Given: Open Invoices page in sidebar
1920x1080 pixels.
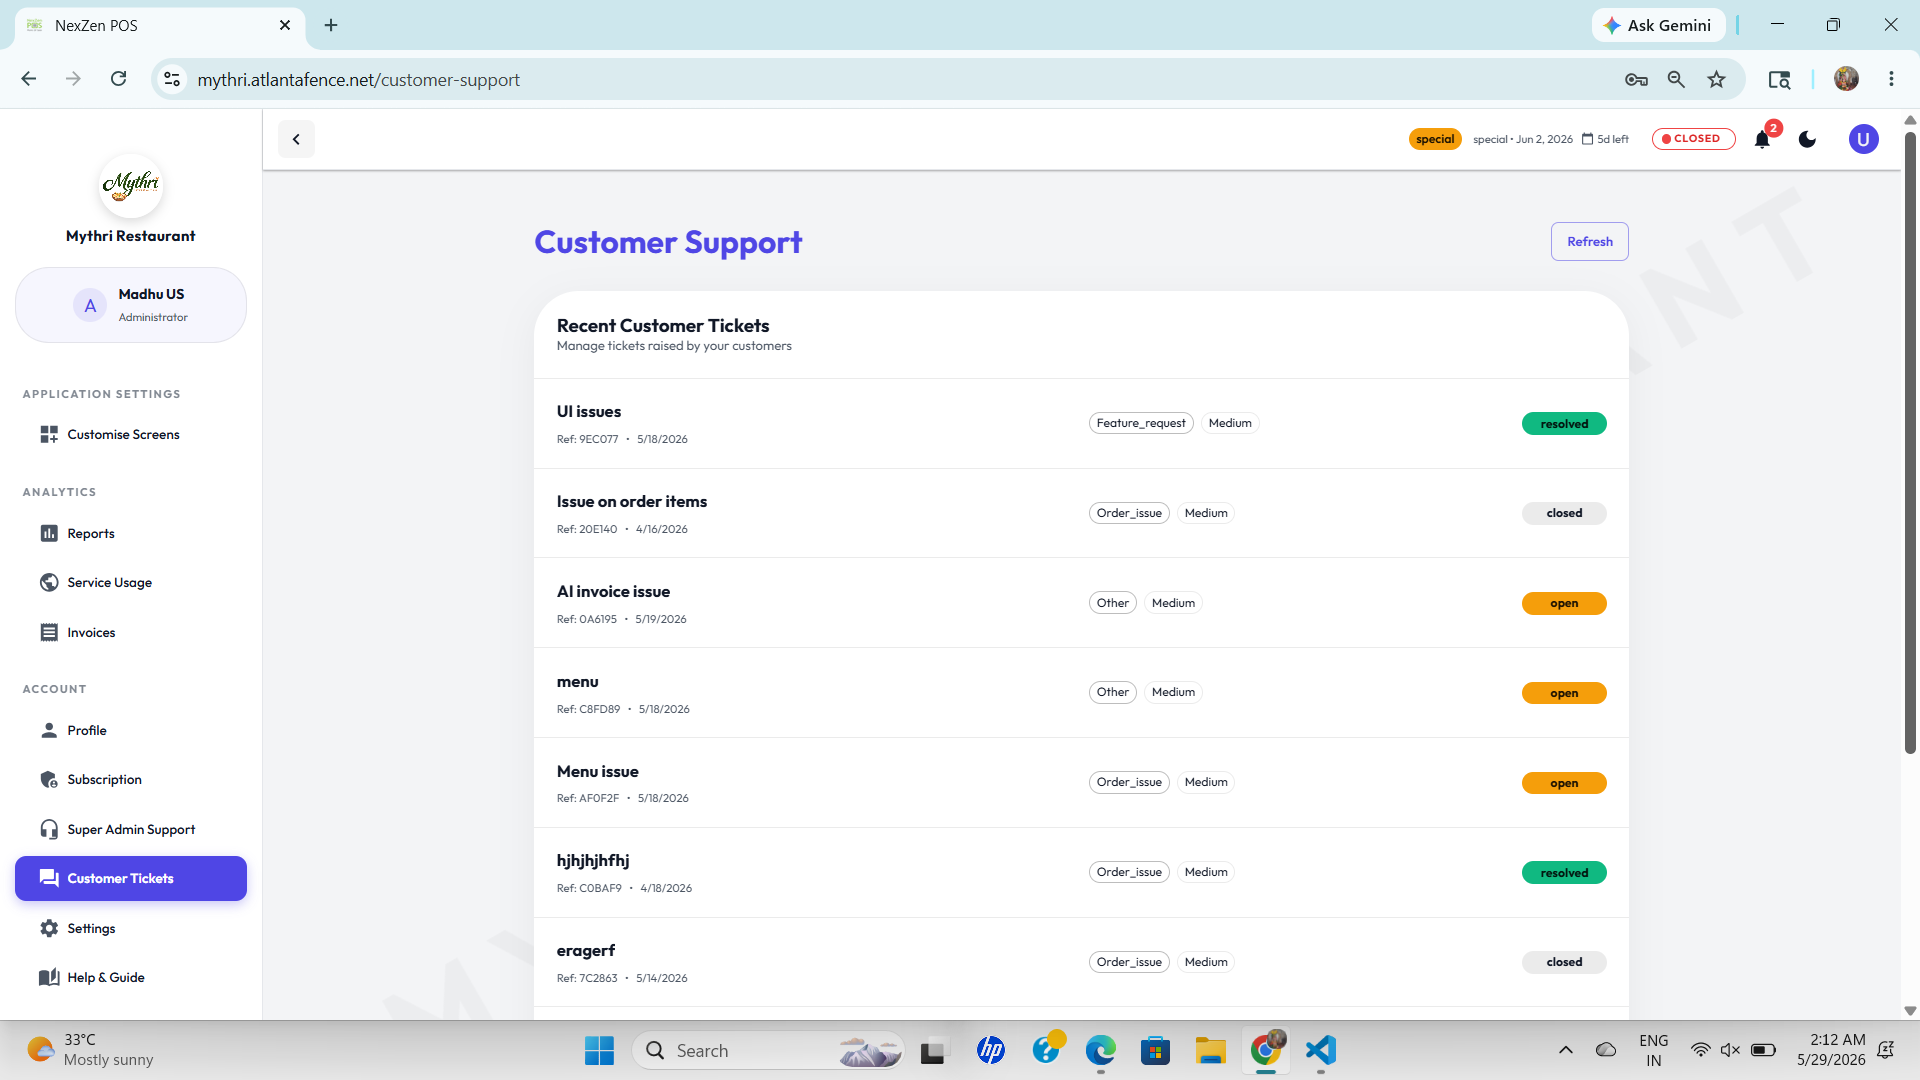Looking at the screenshot, I should pos(131,633).
